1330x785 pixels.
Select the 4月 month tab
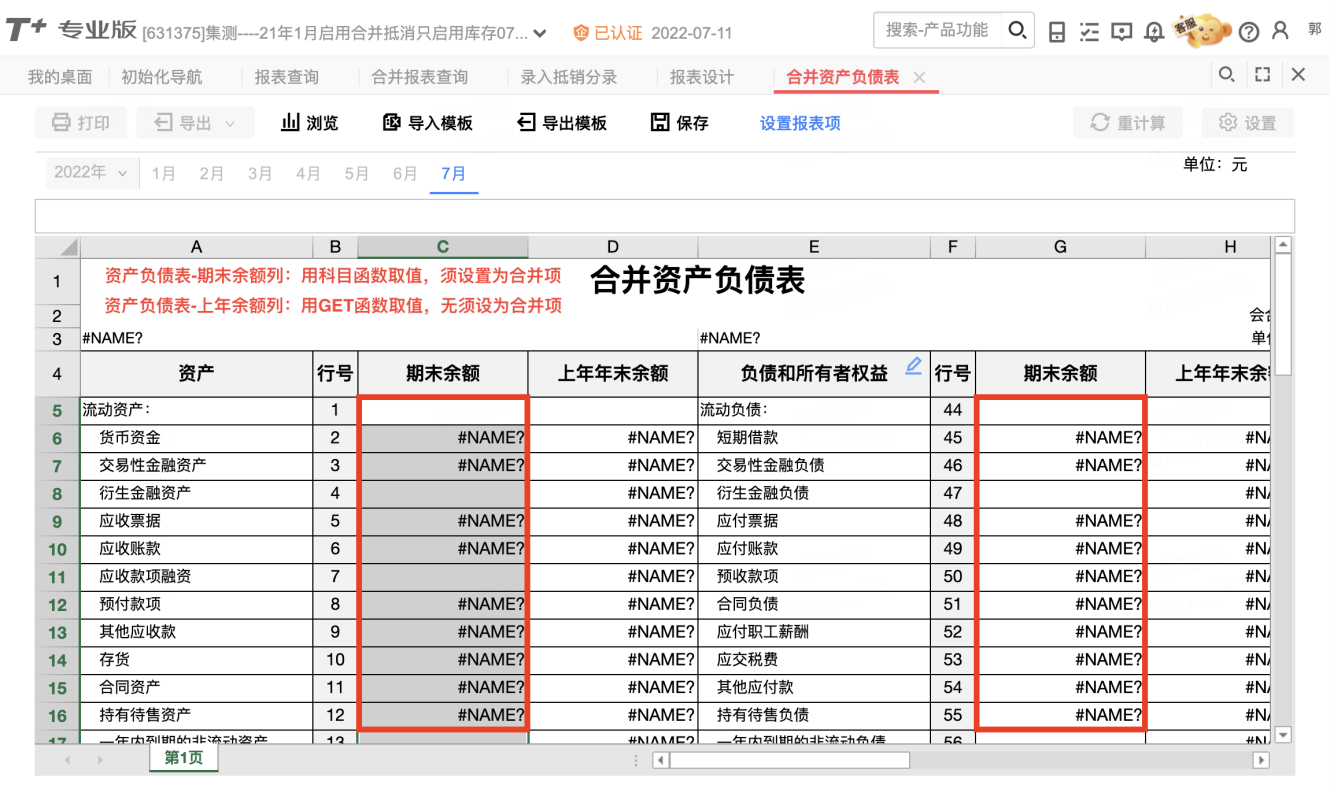tap(308, 174)
